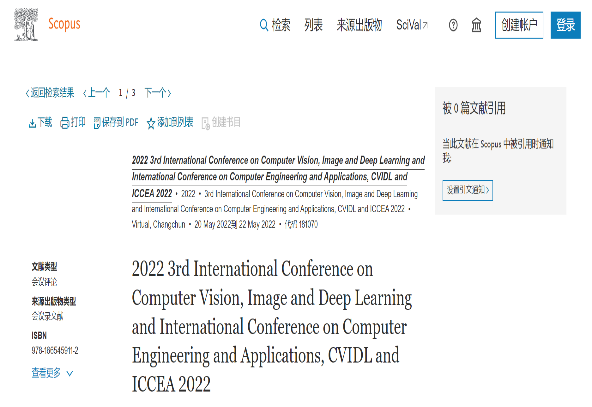Click the greyed create bibliography icon 创建书目

[206, 123]
